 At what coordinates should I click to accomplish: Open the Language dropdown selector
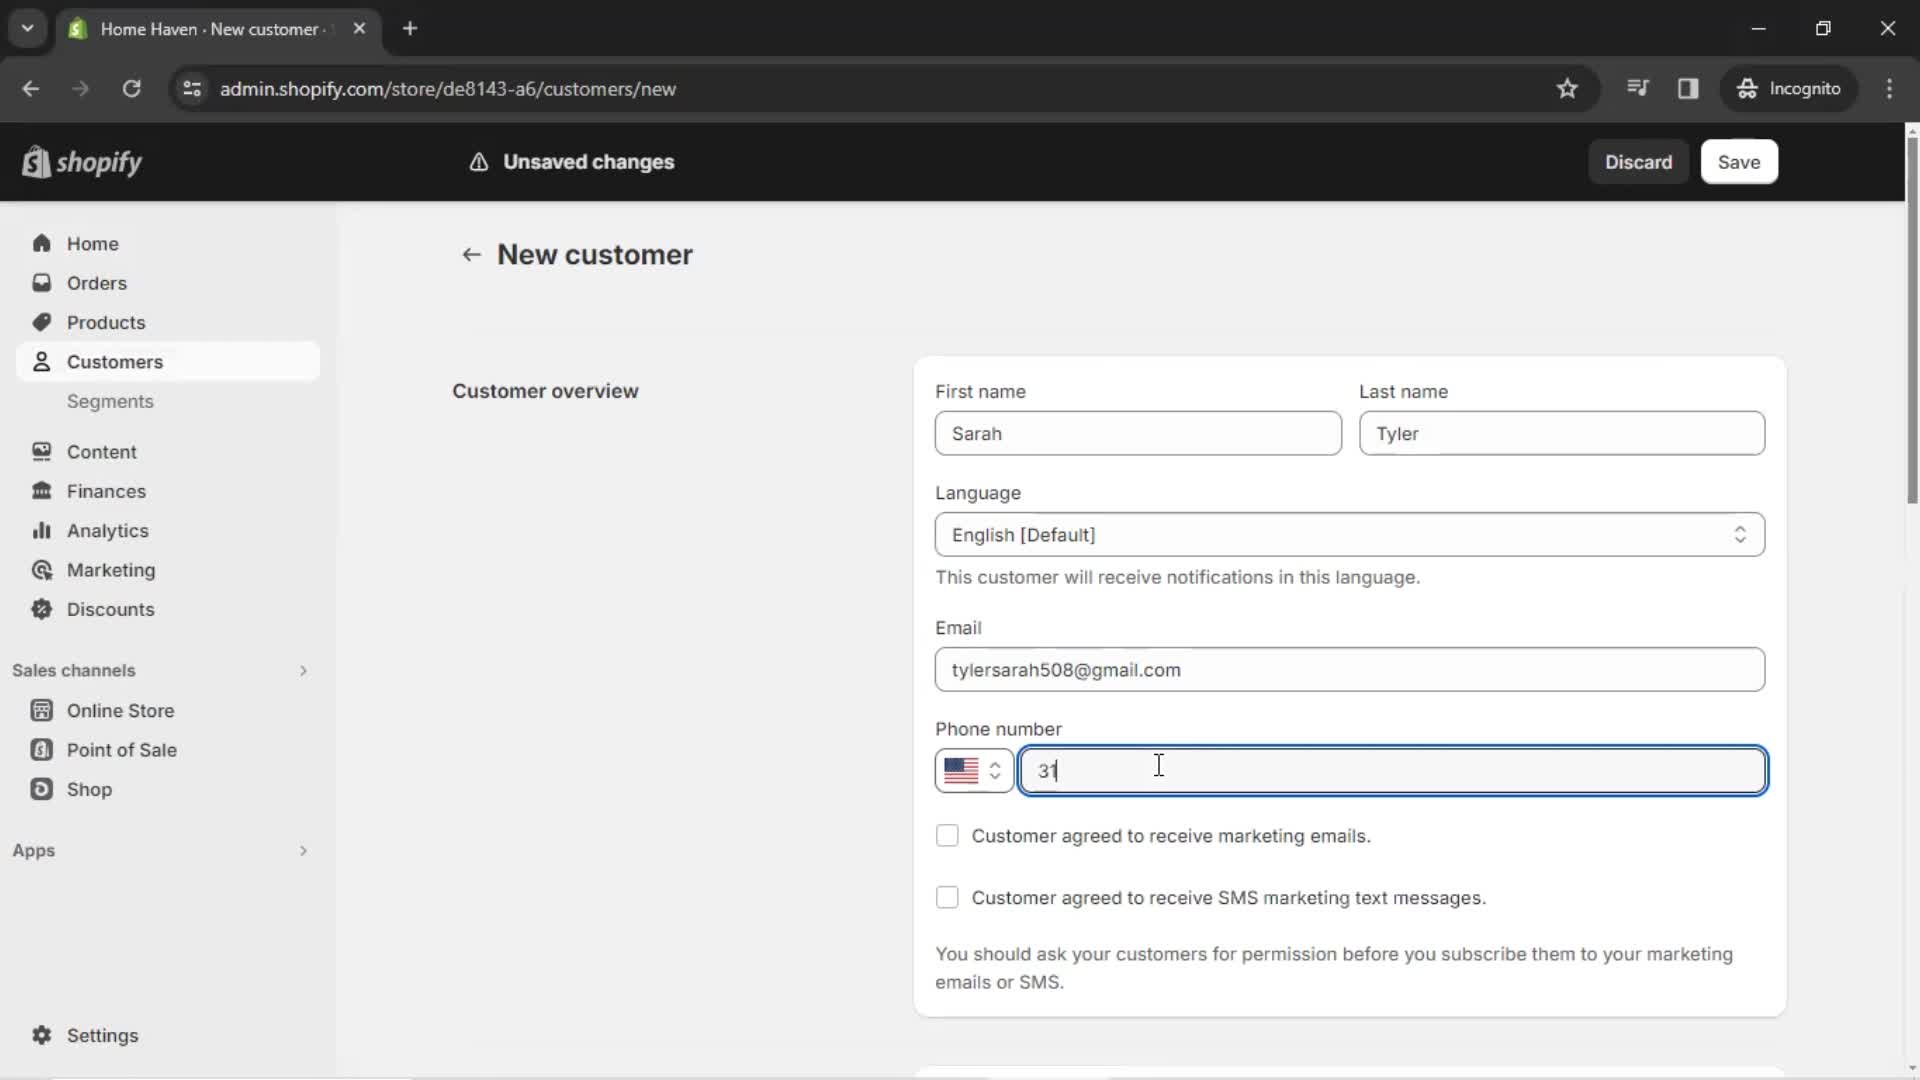[x=1349, y=534]
